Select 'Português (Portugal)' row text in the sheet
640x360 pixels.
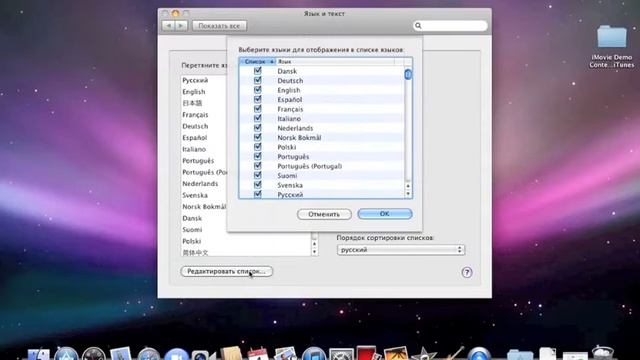point(310,166)
